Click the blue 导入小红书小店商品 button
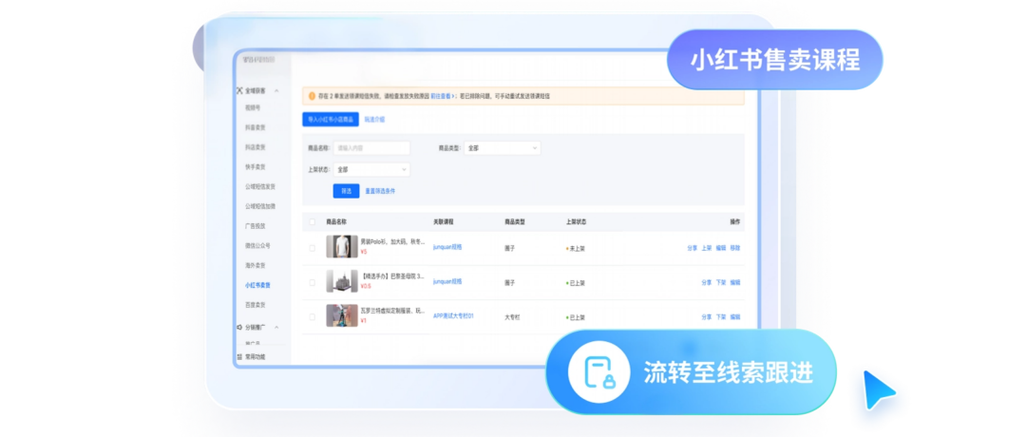 point(329,119)
